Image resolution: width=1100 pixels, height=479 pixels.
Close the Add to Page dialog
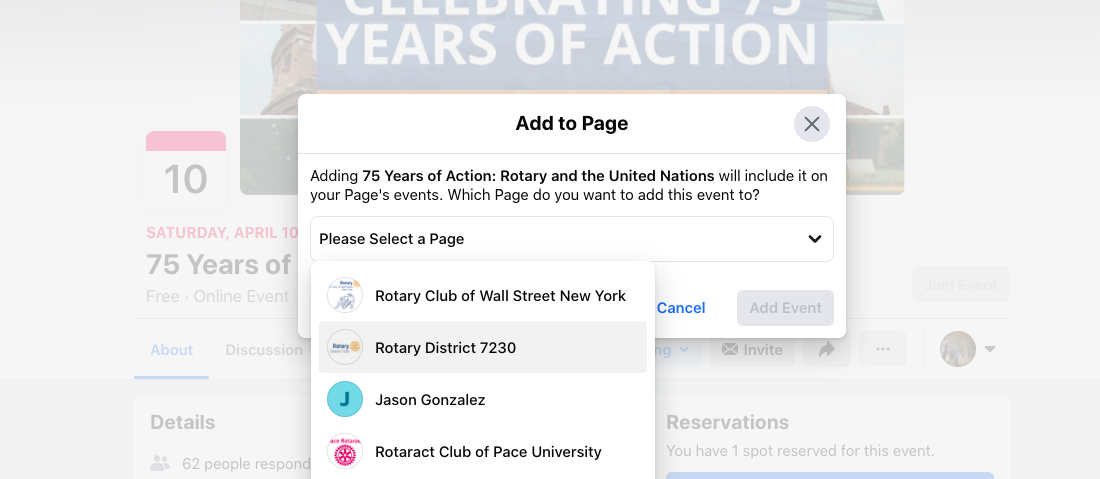coord(812,124)
